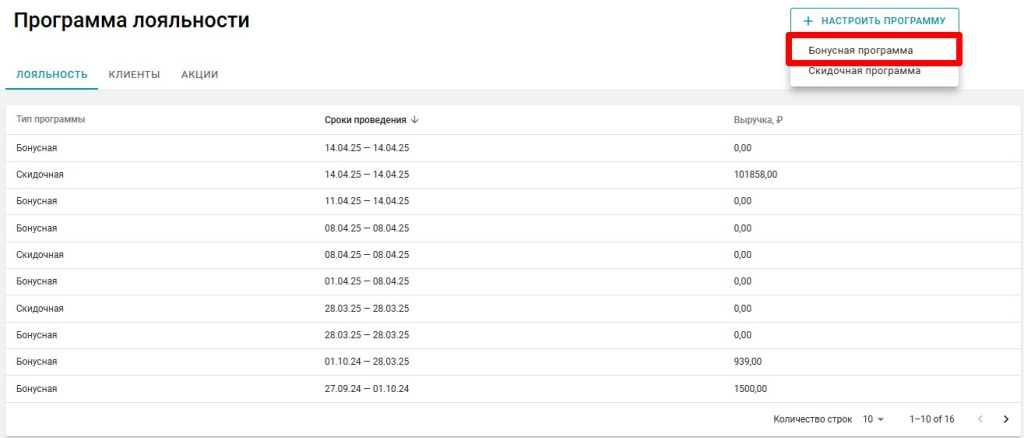Open rows-per-page dropdown showing 10
The width and height of the screenshot is (1024, 438).
874,419
